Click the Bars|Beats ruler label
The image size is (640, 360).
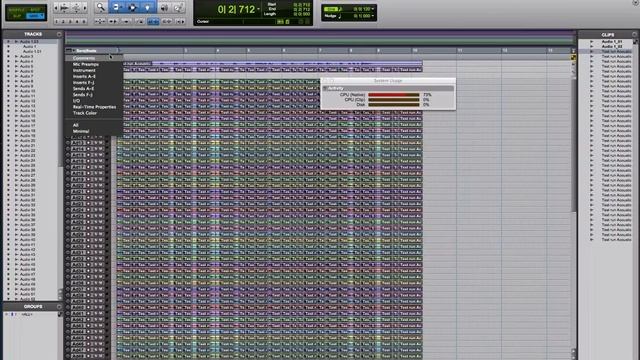[87, 51]
